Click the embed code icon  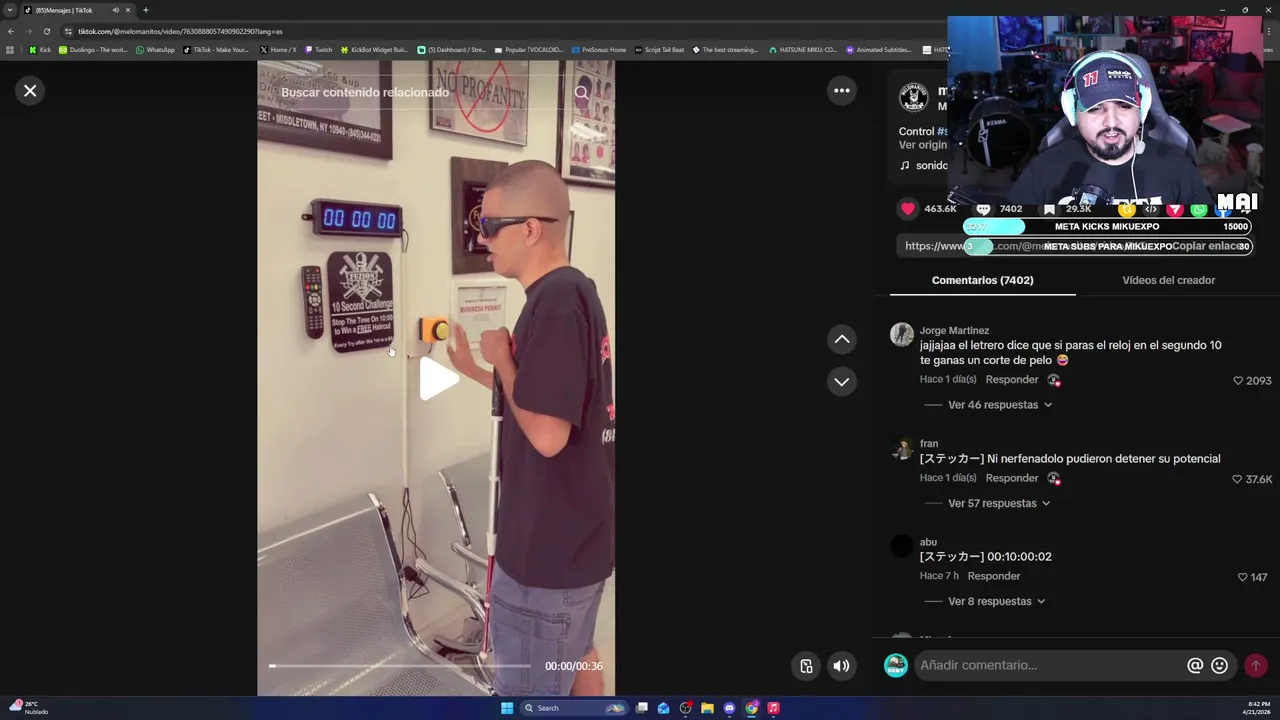point(1151,209)
